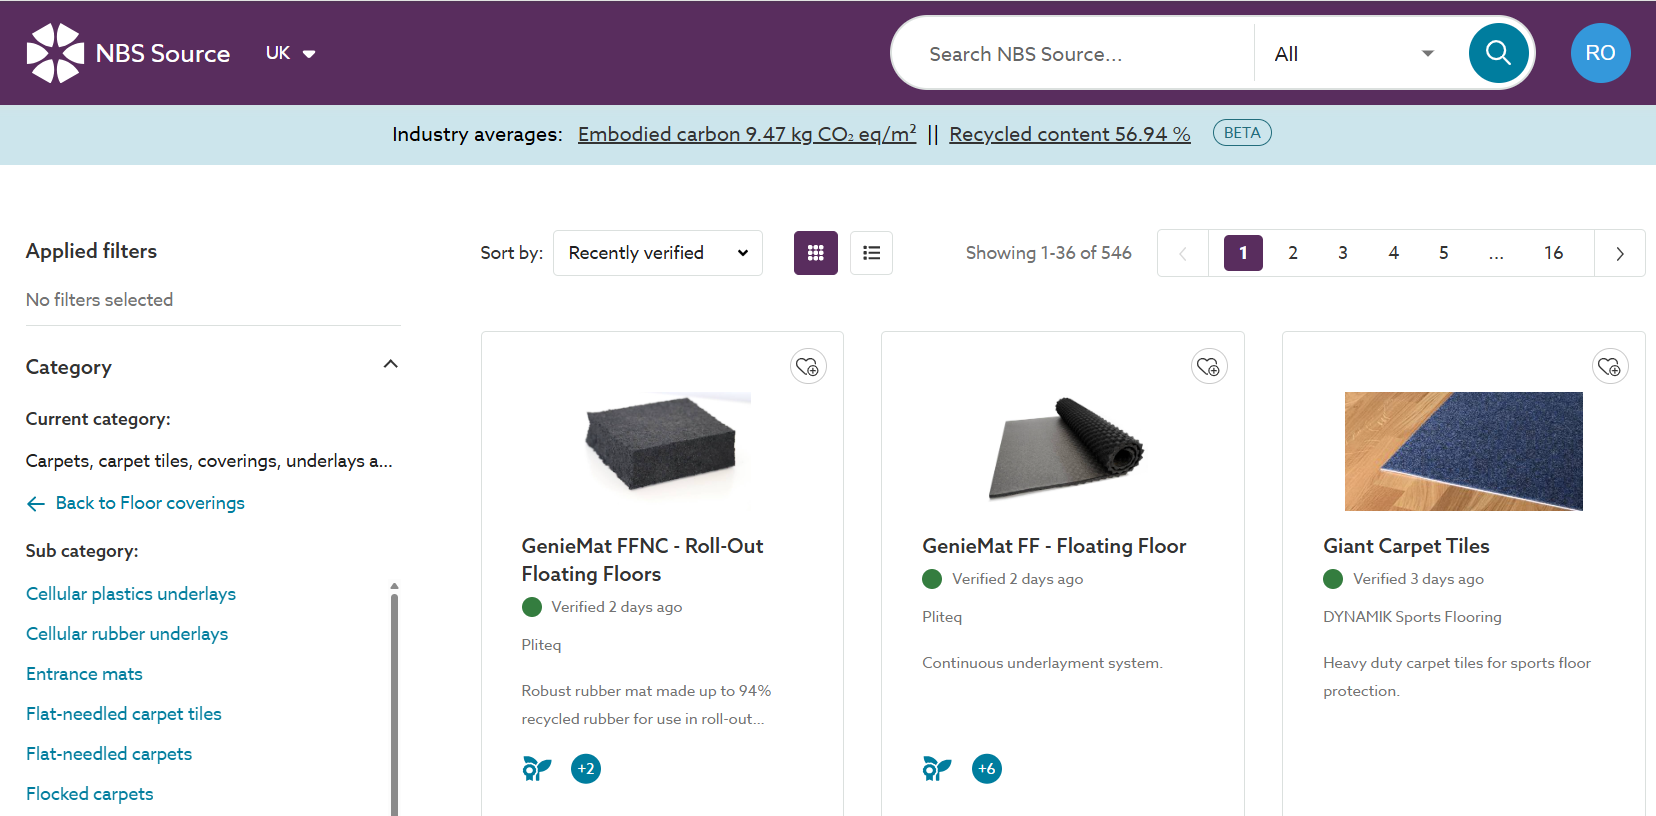Switch to list view layout
Image resolution: width=1656 pixels, height=816 pixels.
click(871, 253)
